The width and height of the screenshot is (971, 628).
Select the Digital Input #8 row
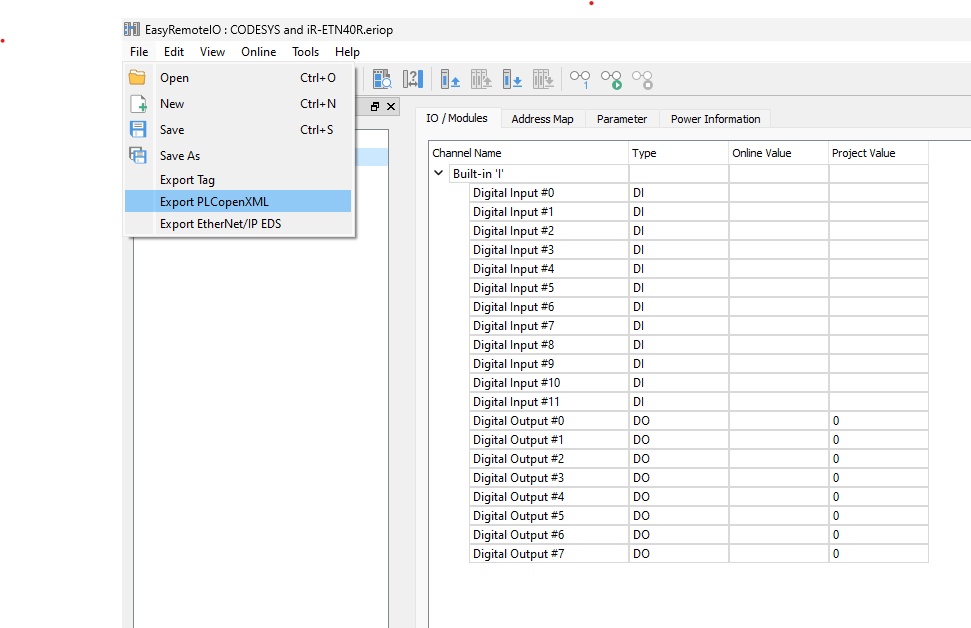(699, 345)
